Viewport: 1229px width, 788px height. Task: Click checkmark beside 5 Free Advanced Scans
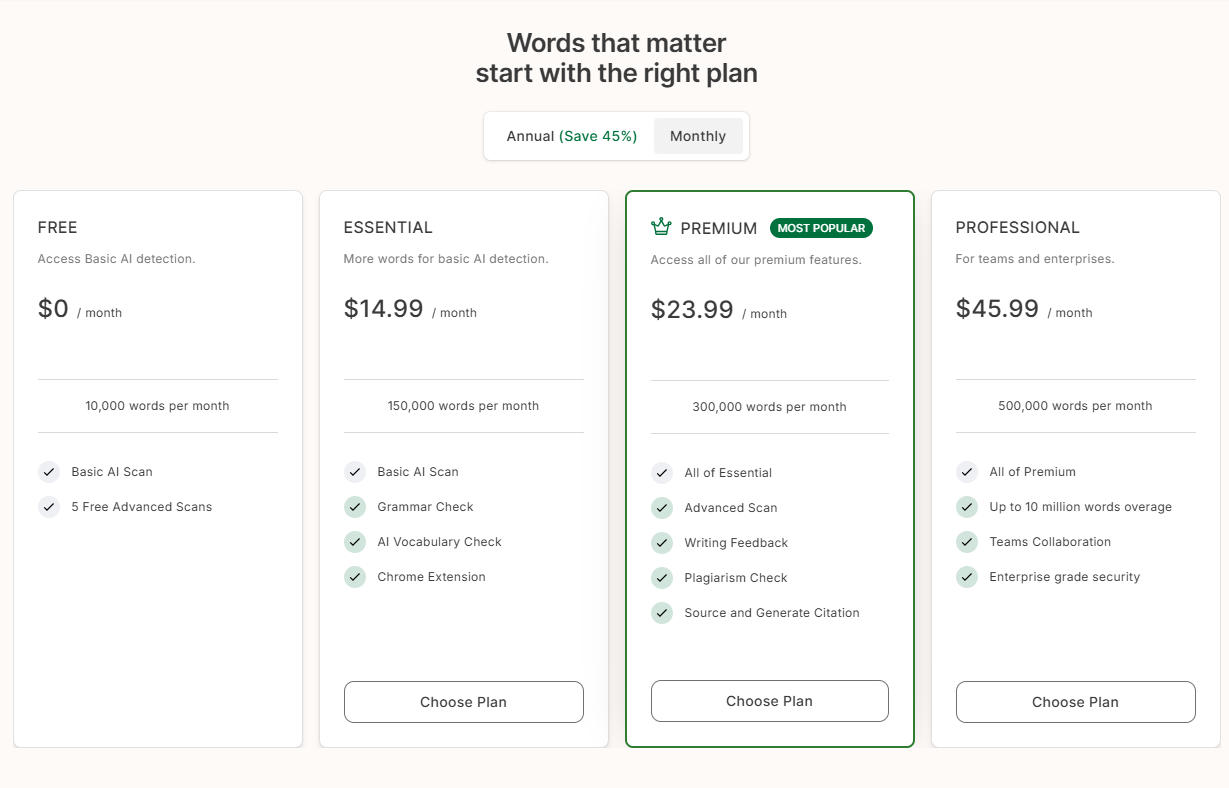[x=49, y=507]
